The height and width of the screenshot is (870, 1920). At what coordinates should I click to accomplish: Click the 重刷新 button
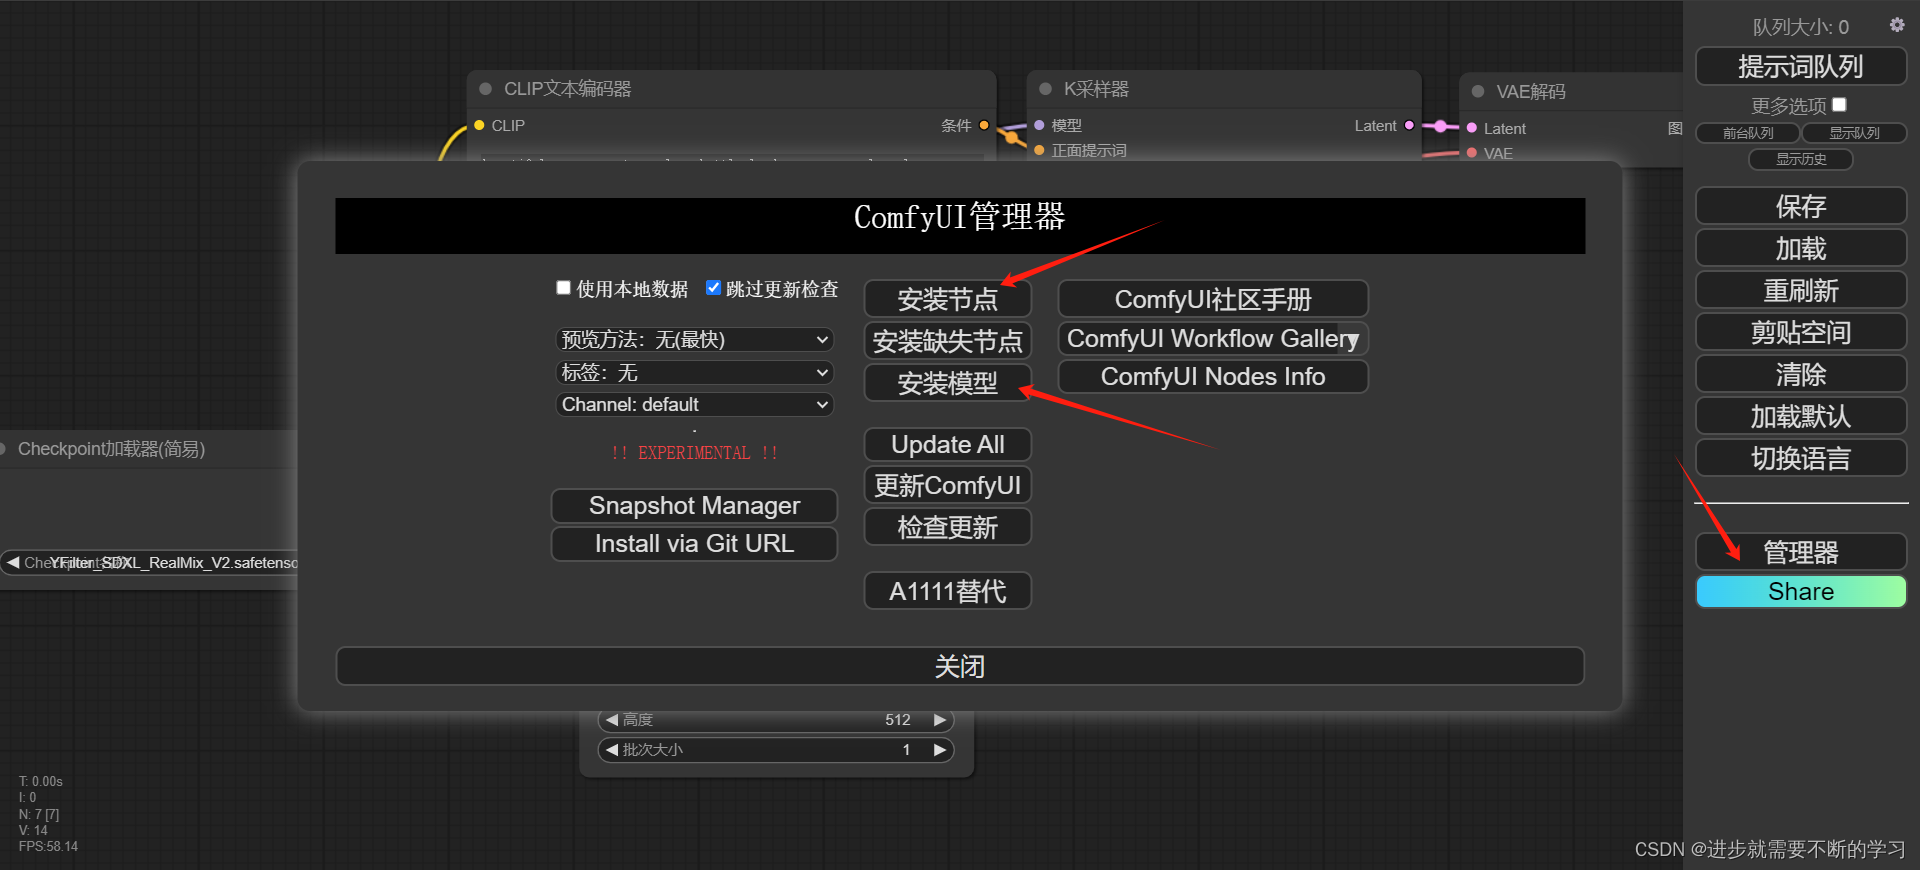1801,290
